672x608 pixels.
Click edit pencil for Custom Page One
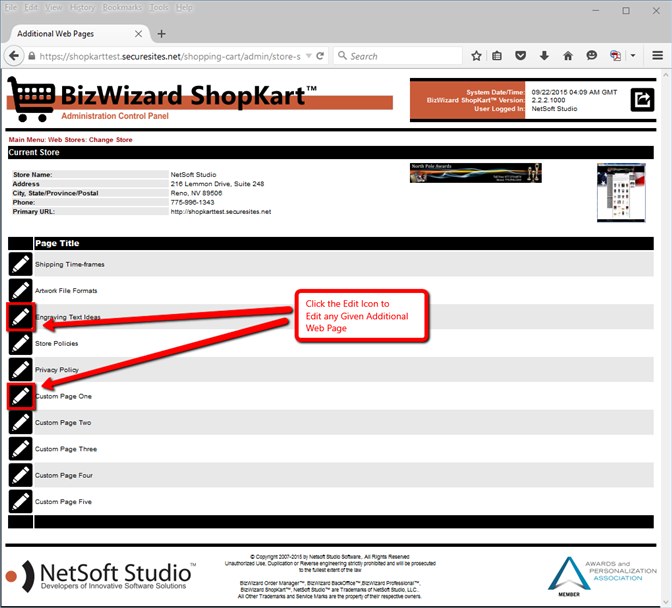tap(21, 396)
